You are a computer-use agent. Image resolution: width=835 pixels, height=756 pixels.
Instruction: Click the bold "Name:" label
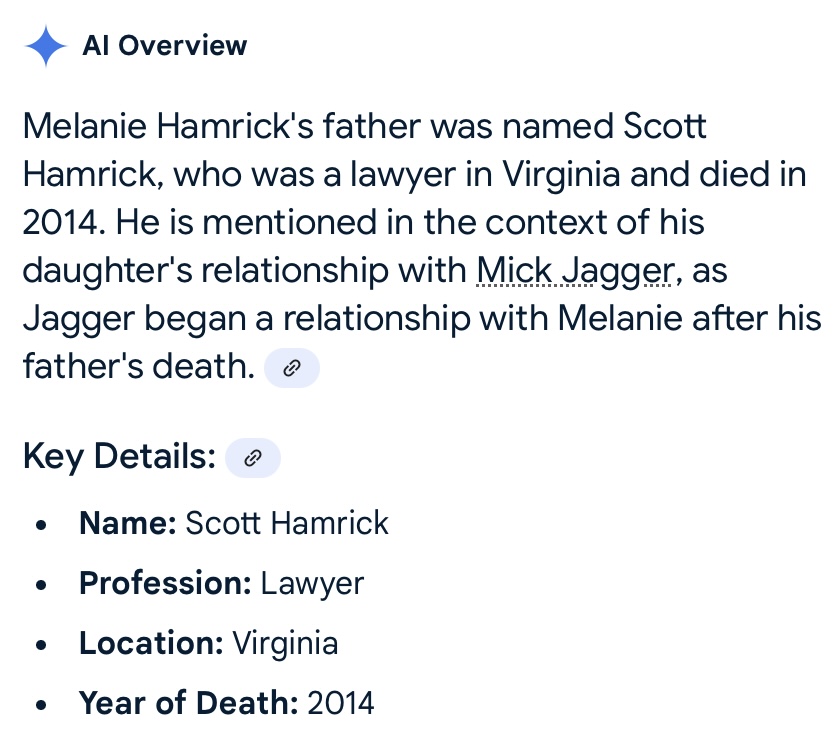coord(128,523)
